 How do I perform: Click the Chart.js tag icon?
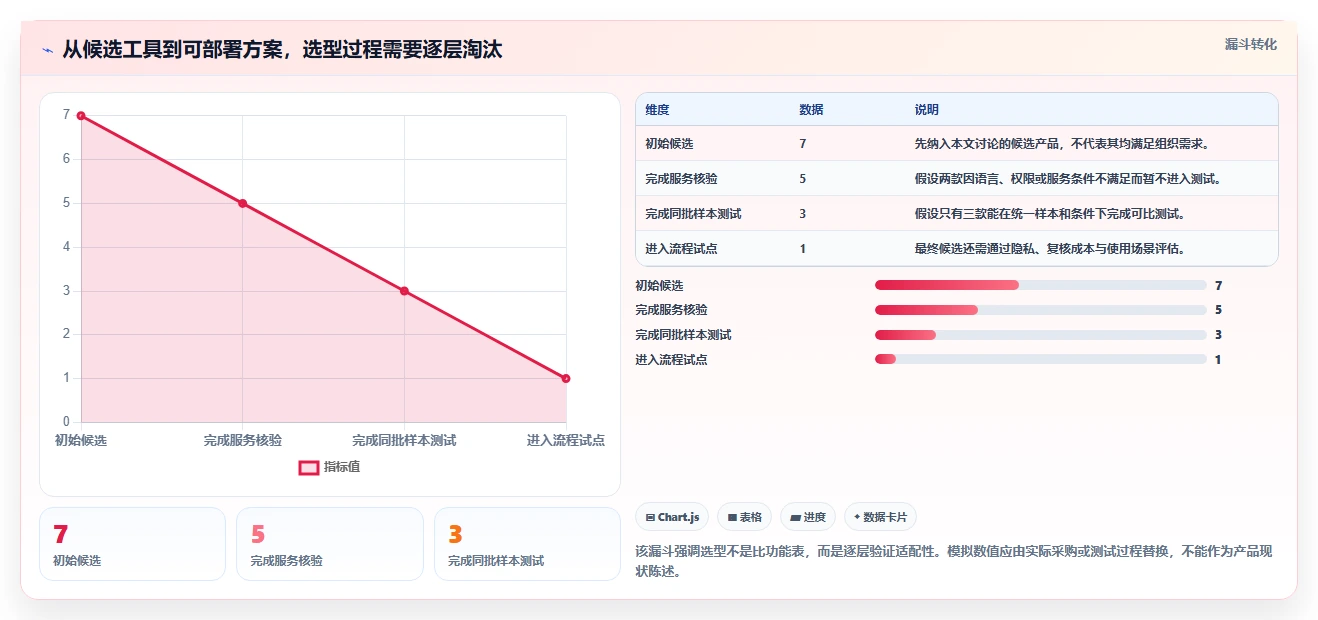point(650,518)
